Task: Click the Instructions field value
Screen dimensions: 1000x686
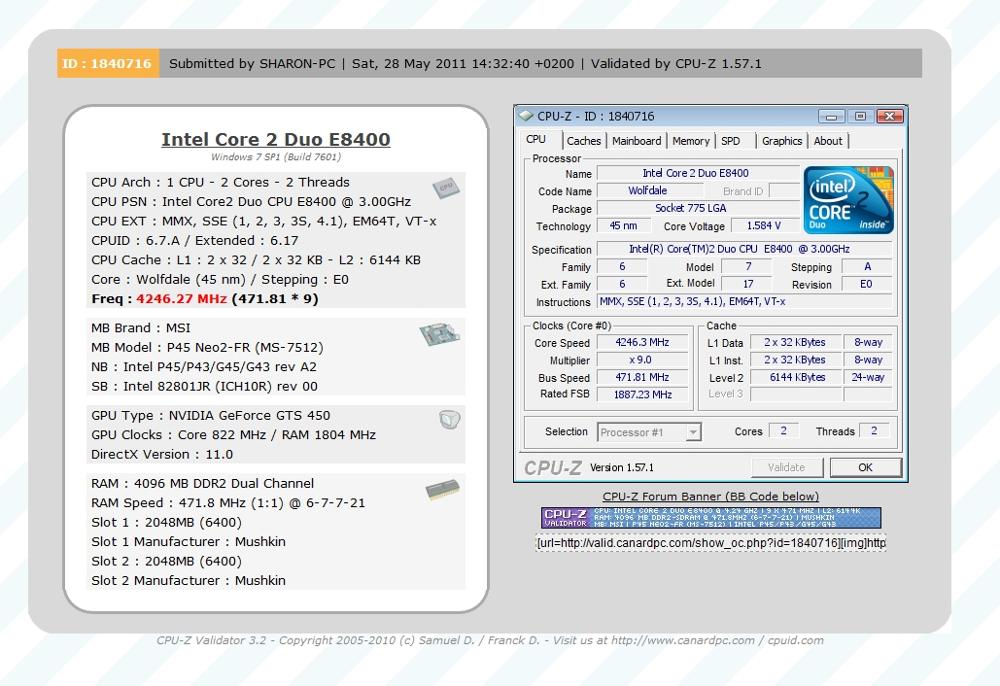Action: click(x=745, y=302)
